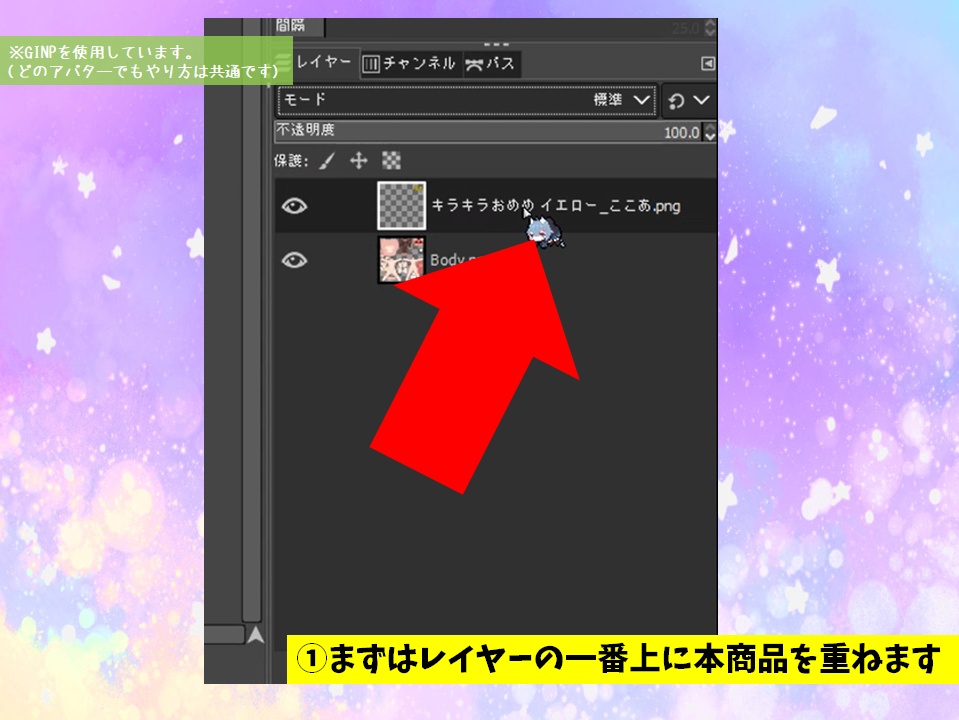Click the reset blend mode circular arrow icon

[x=675, y=101]
